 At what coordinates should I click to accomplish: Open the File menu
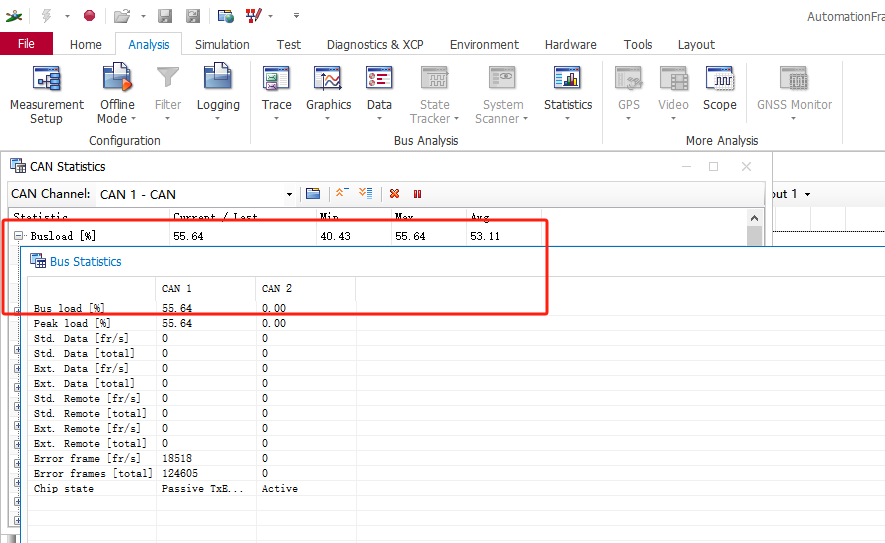[27, 43]
